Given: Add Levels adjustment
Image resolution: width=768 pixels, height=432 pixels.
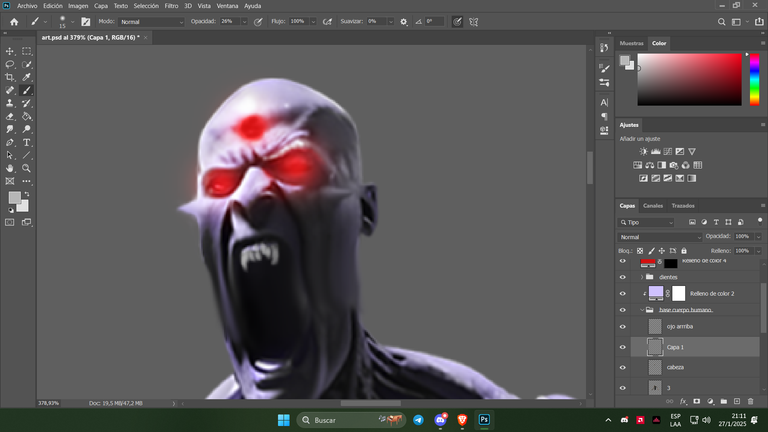Looking at the screenshot, I should [655, 151].
